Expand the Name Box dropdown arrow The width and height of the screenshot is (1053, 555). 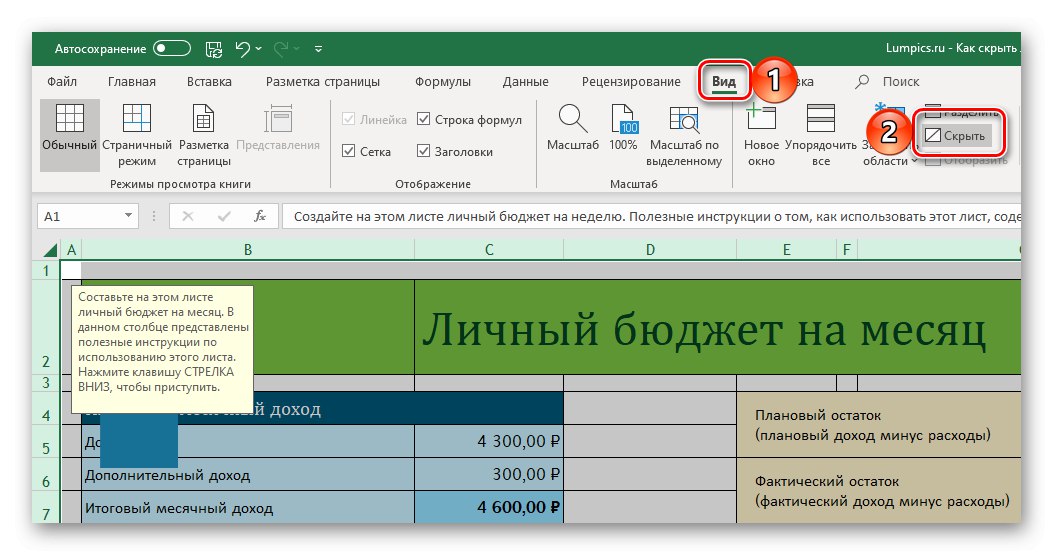(128, 216)
